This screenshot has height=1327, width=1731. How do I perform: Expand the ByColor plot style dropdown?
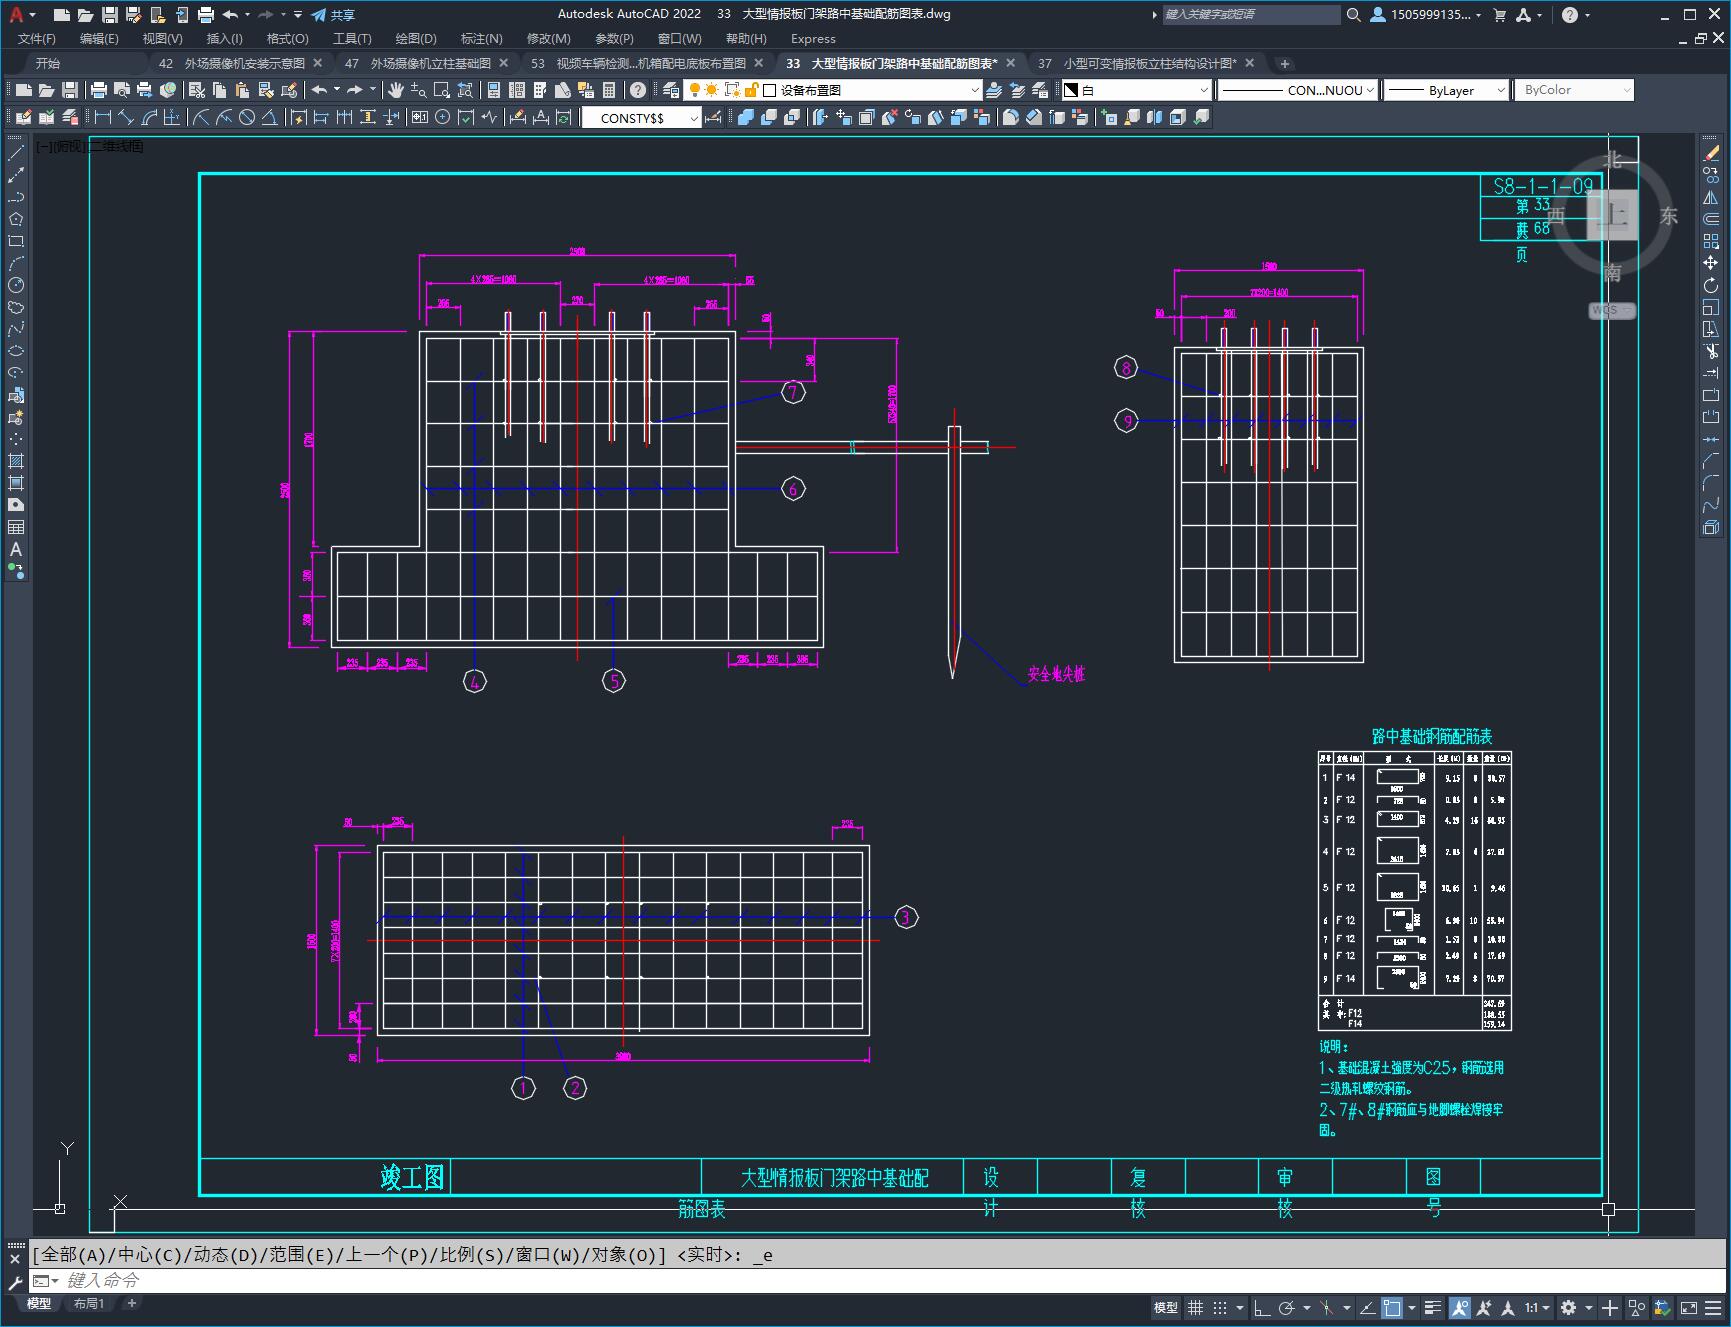(x=1574, y=90)
